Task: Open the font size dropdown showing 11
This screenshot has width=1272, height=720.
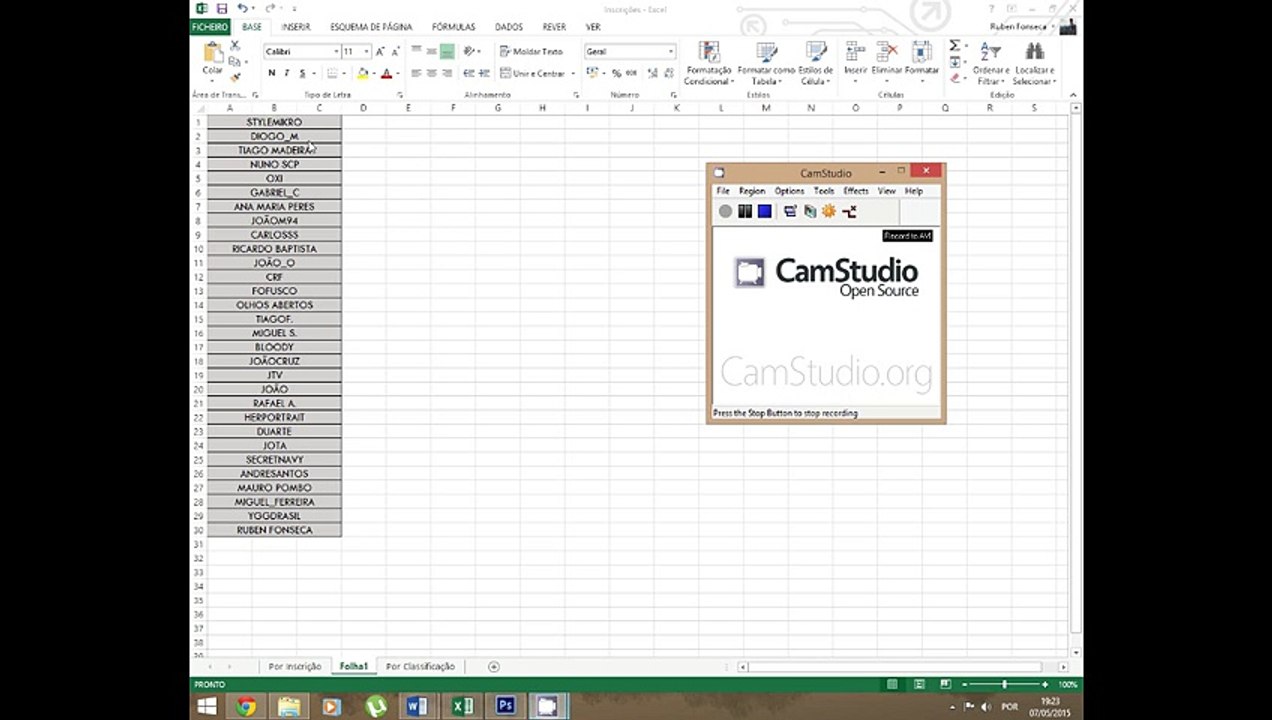Action: 356,51
